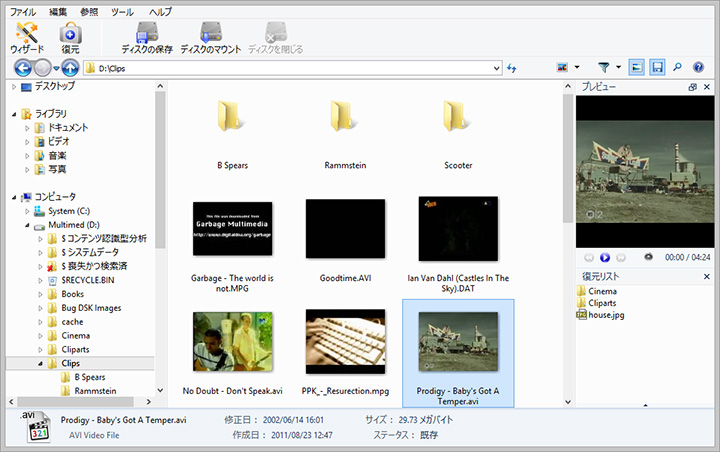Toggle the preview pane button
The image size is (720, 452).
coord(636,68)
